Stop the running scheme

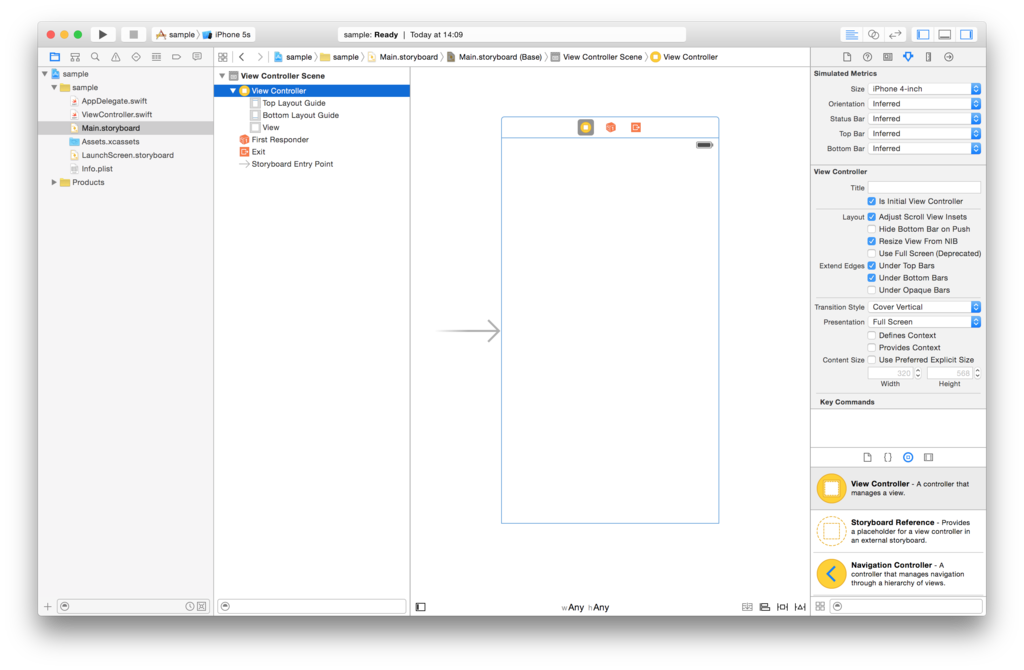[133, 34]
